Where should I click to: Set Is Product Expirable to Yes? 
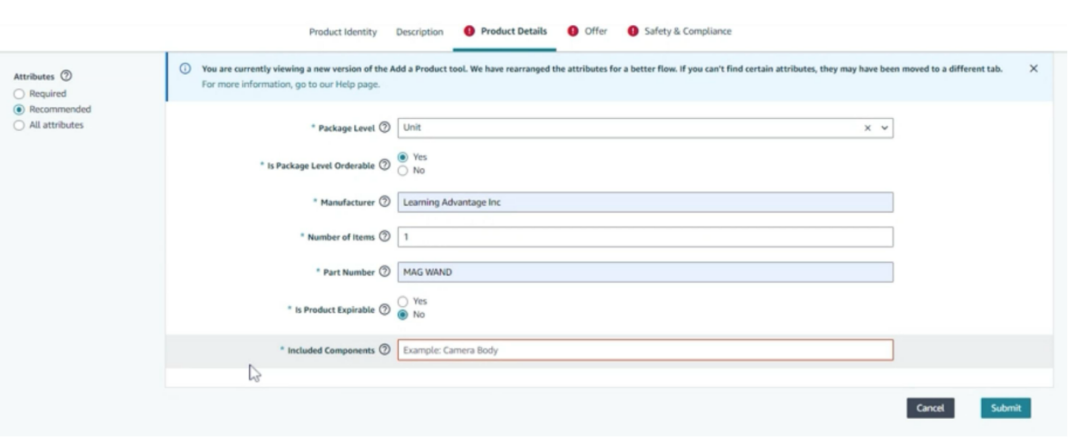403,301
